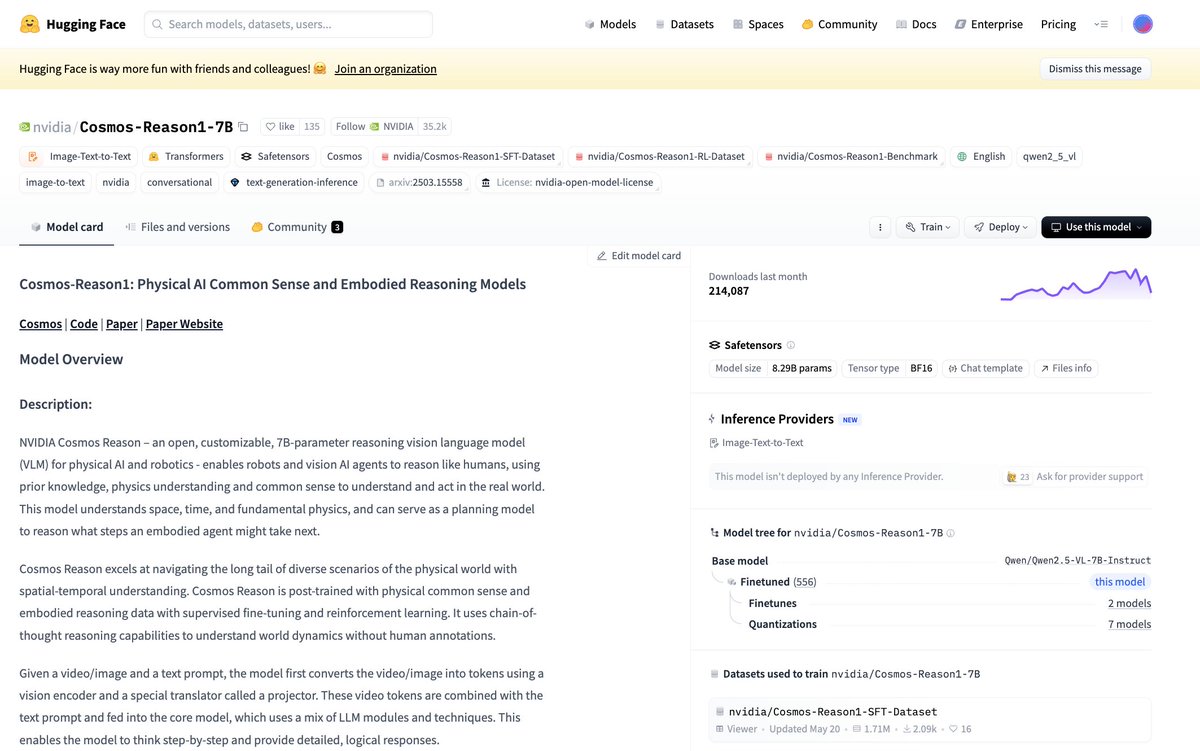Click the Hugging Face logo icon

click(29, 24)
